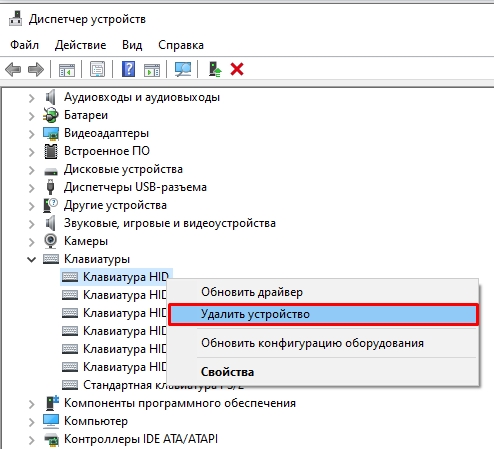This screenshot has width=494, height=449.
Task: Expand the Контроллеры IDE ATA/ATAPI node
Action: tap(32, 440)
